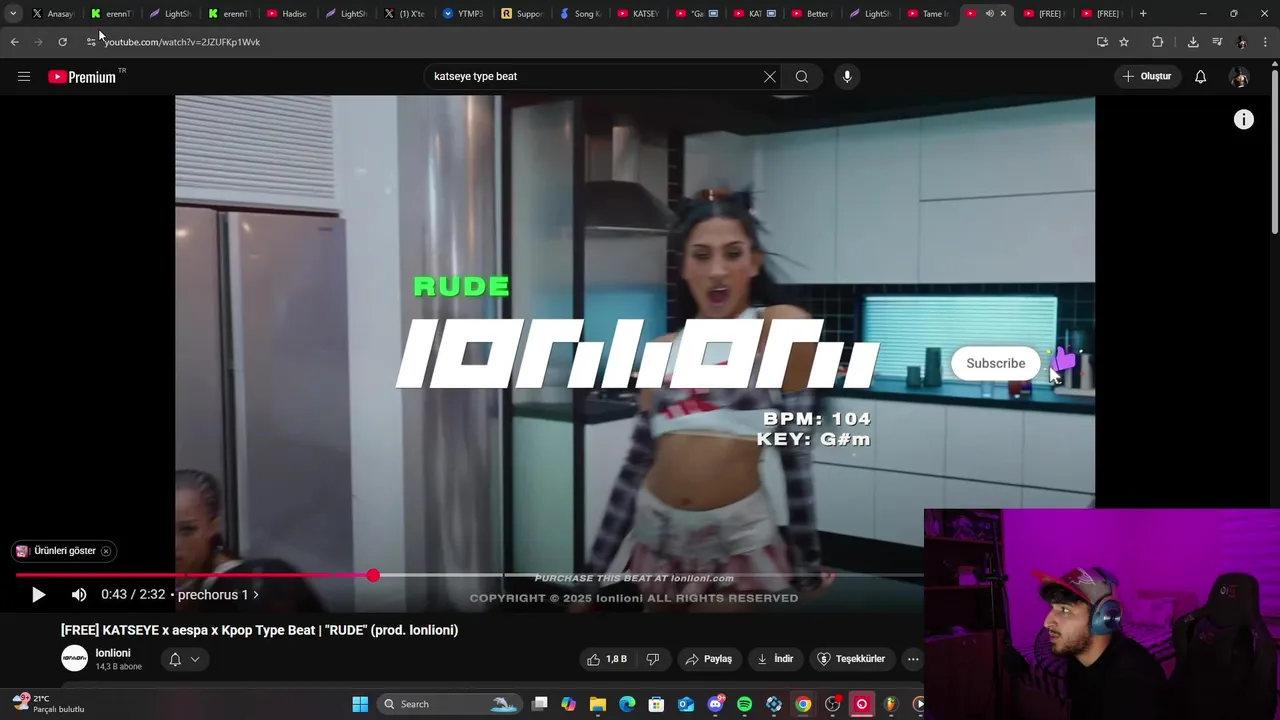Open the weather widget showing 21°C
The width and height of the screenshot is (1280, 720).
click(x=48, y=704)
